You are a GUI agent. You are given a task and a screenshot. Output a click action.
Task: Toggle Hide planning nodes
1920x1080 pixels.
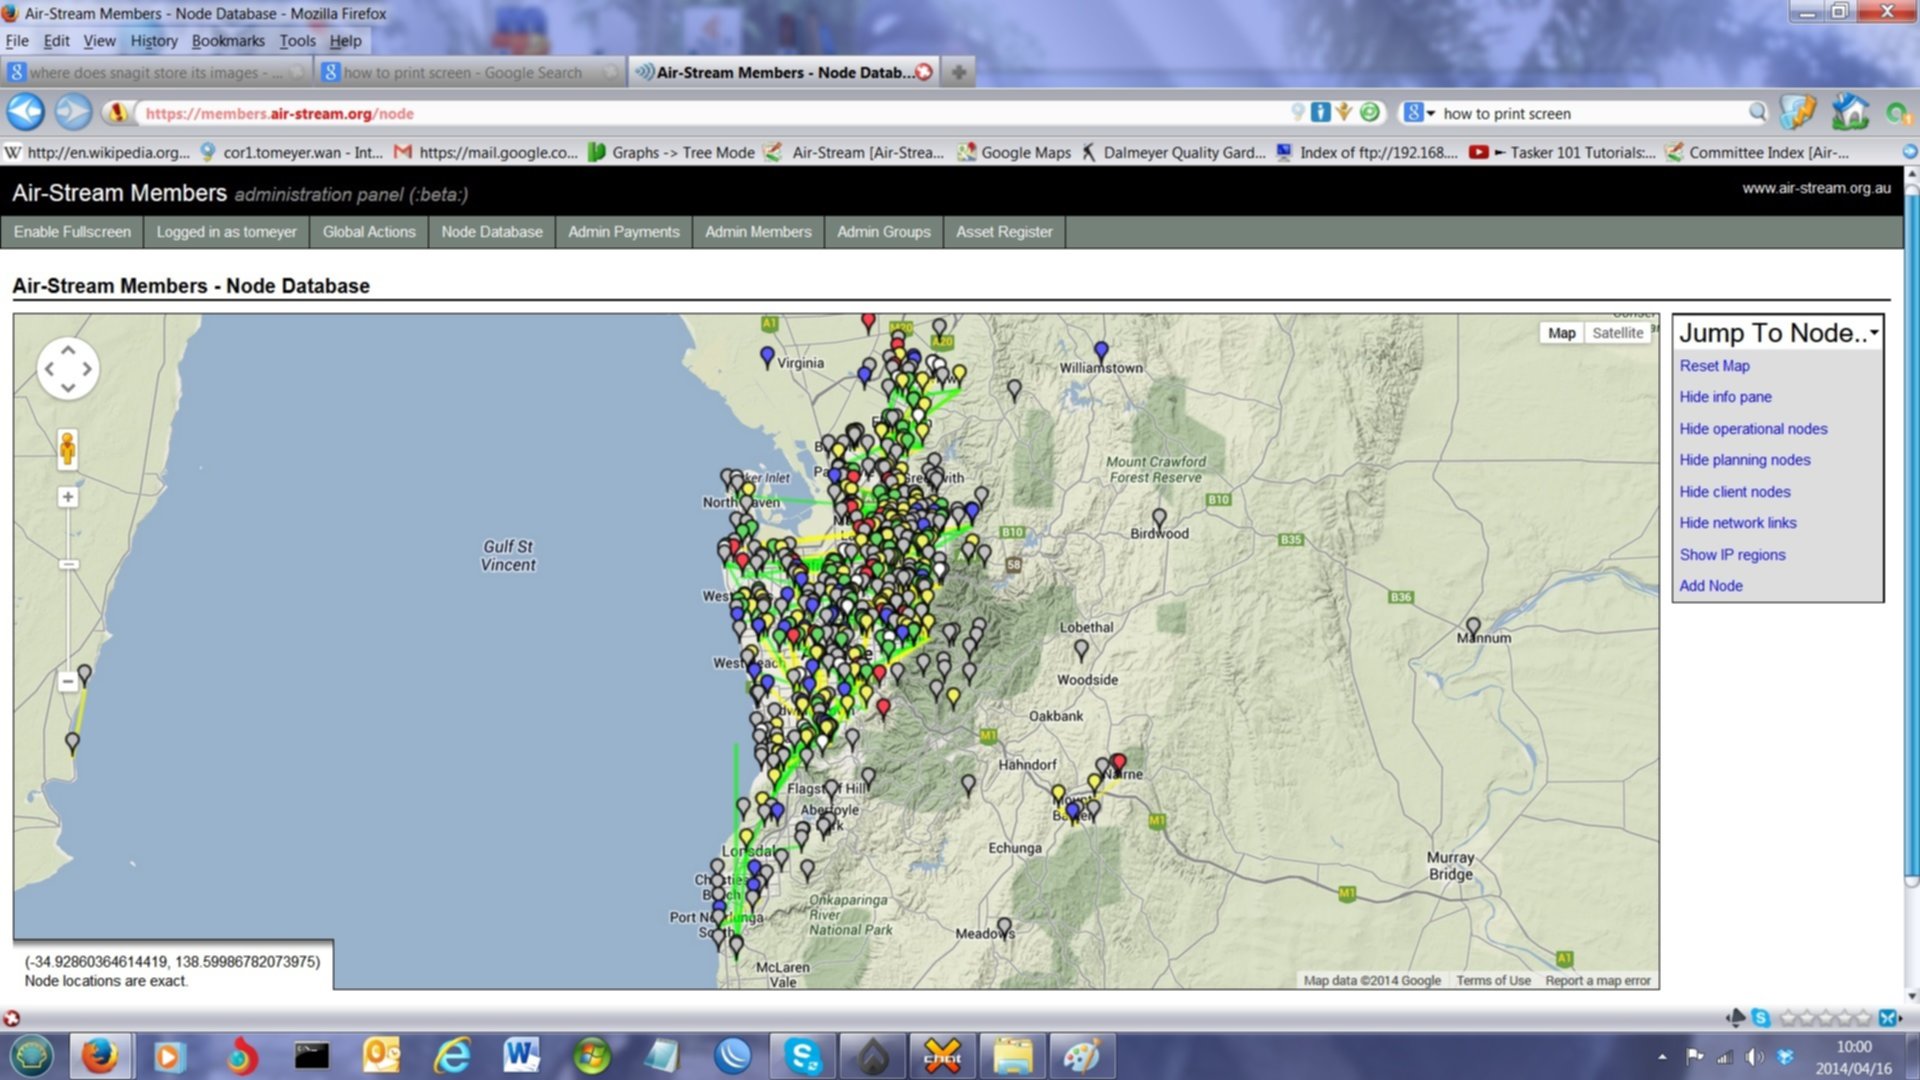coord(1745,460)
